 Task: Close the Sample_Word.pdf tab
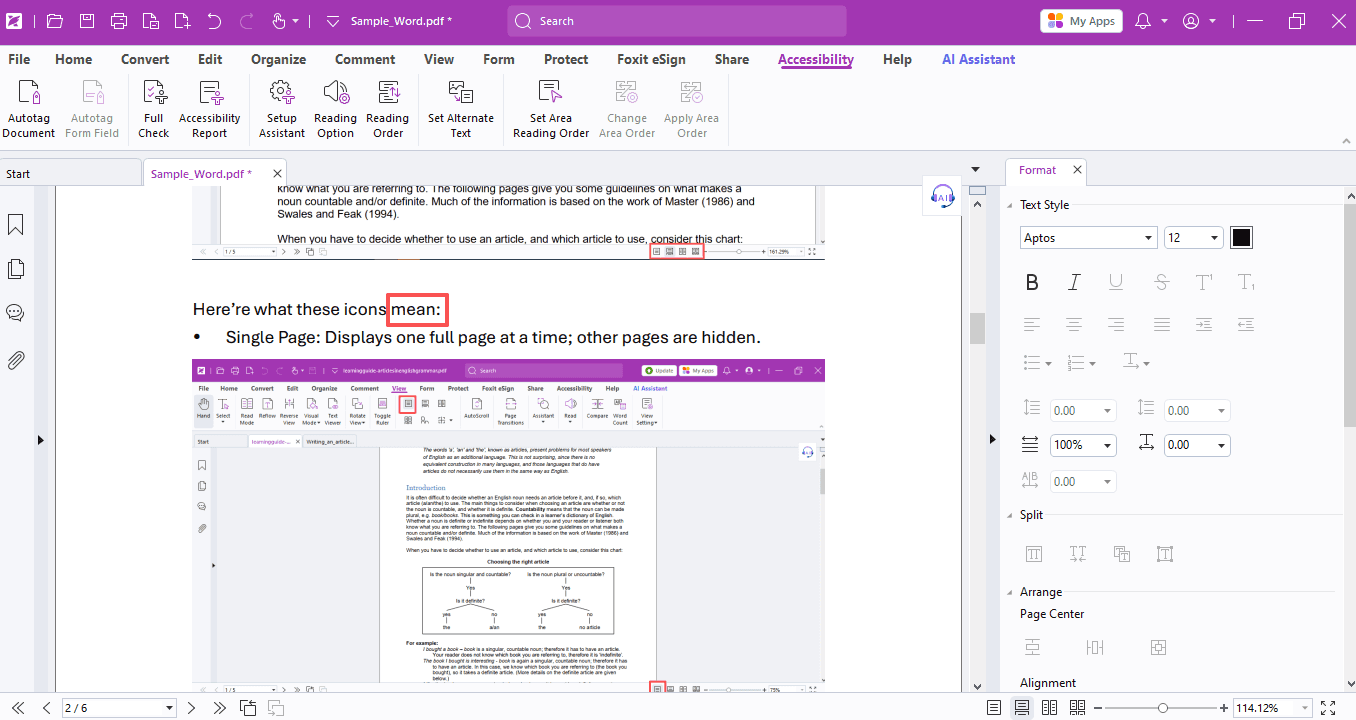tap(275, 174)
